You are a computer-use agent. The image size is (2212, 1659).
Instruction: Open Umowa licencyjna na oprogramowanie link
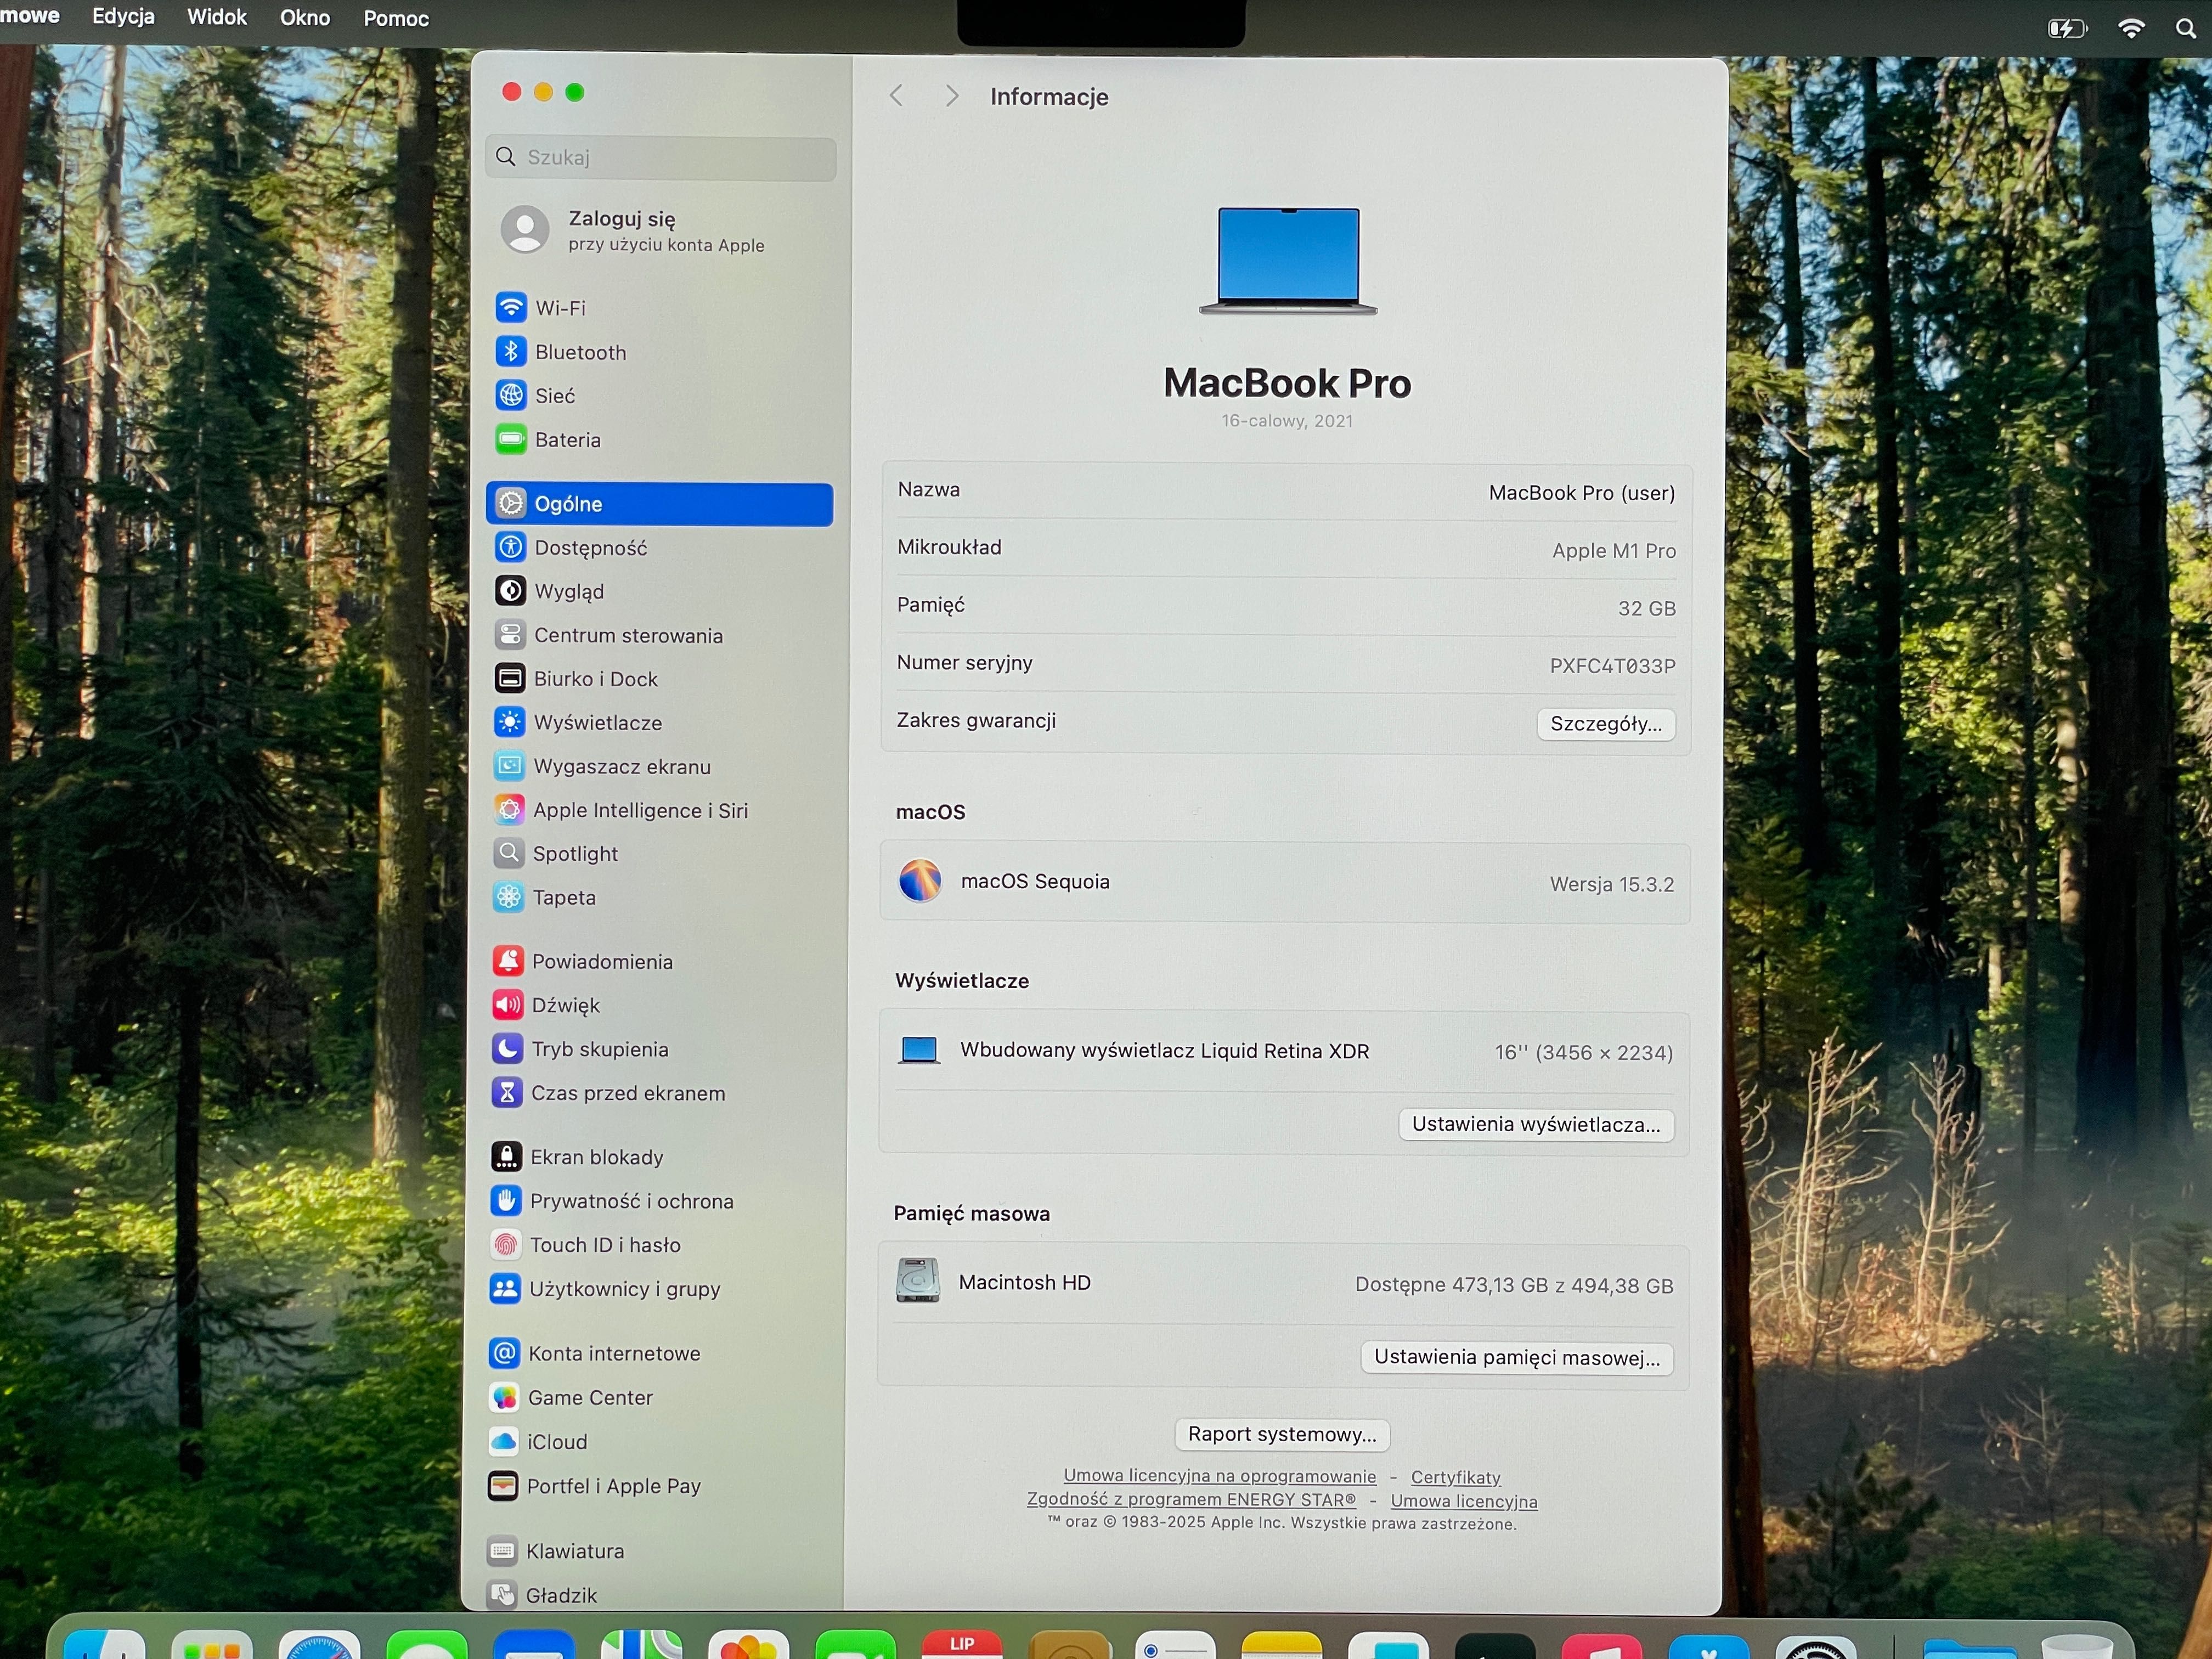pos(1219,1476)
